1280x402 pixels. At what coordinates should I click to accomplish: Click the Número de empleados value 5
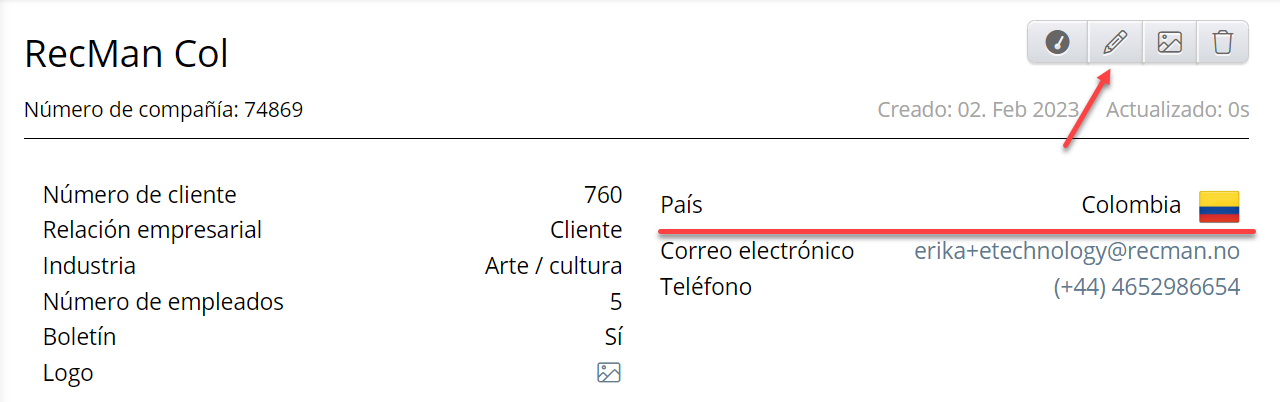pyautogui.click(x=615, y=302)
